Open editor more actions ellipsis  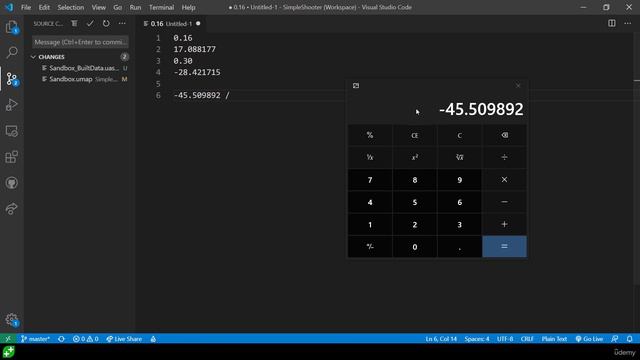[628, 23]
